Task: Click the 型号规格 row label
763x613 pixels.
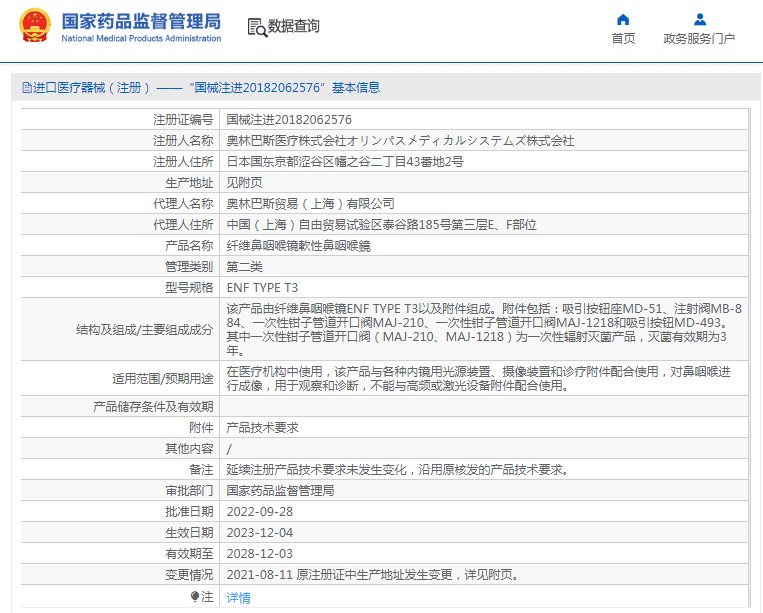Action: [189, 288]
